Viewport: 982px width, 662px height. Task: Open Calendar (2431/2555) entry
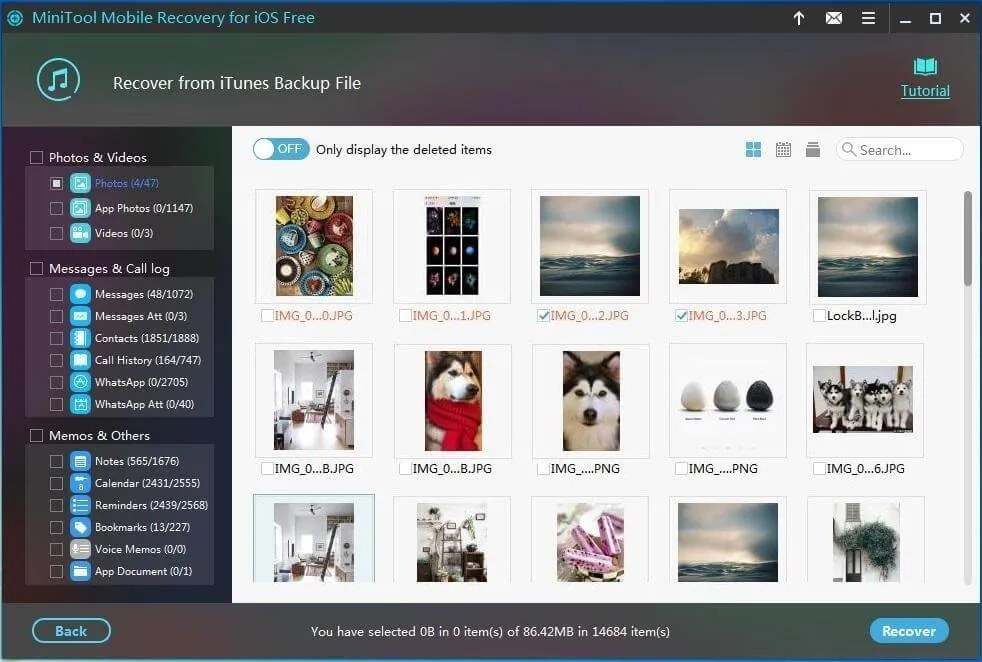tap(147, 483)
